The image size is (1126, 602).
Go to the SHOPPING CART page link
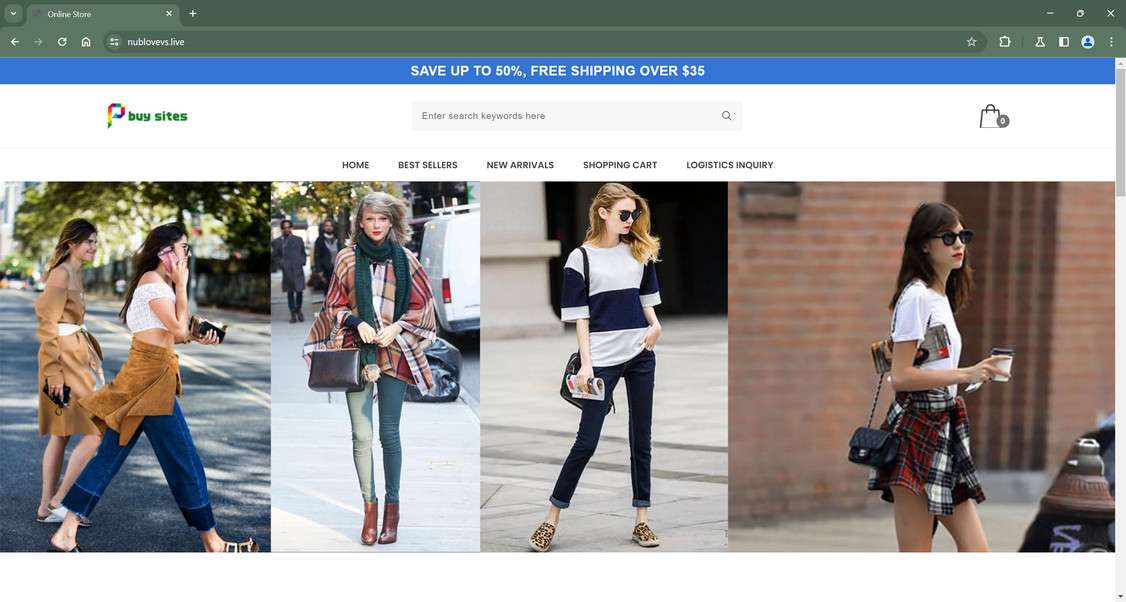coord(620,165)
